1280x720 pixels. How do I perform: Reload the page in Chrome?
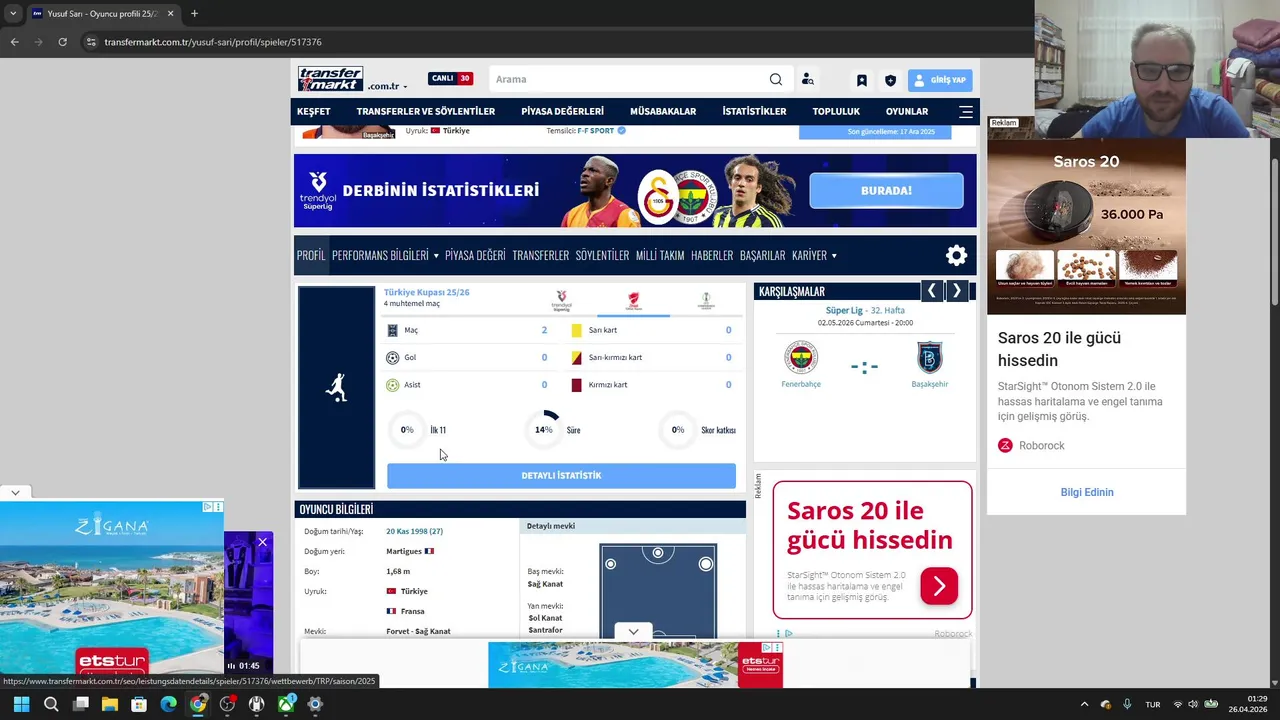62,42
